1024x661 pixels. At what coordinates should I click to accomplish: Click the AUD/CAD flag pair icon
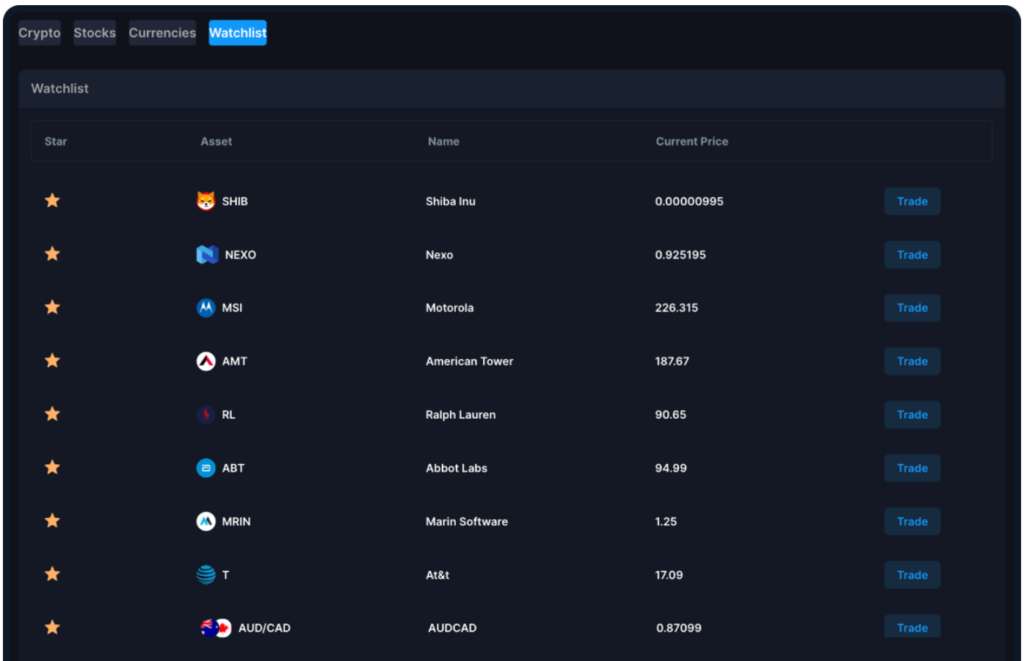pyautogui.click(x=215, y=628)
